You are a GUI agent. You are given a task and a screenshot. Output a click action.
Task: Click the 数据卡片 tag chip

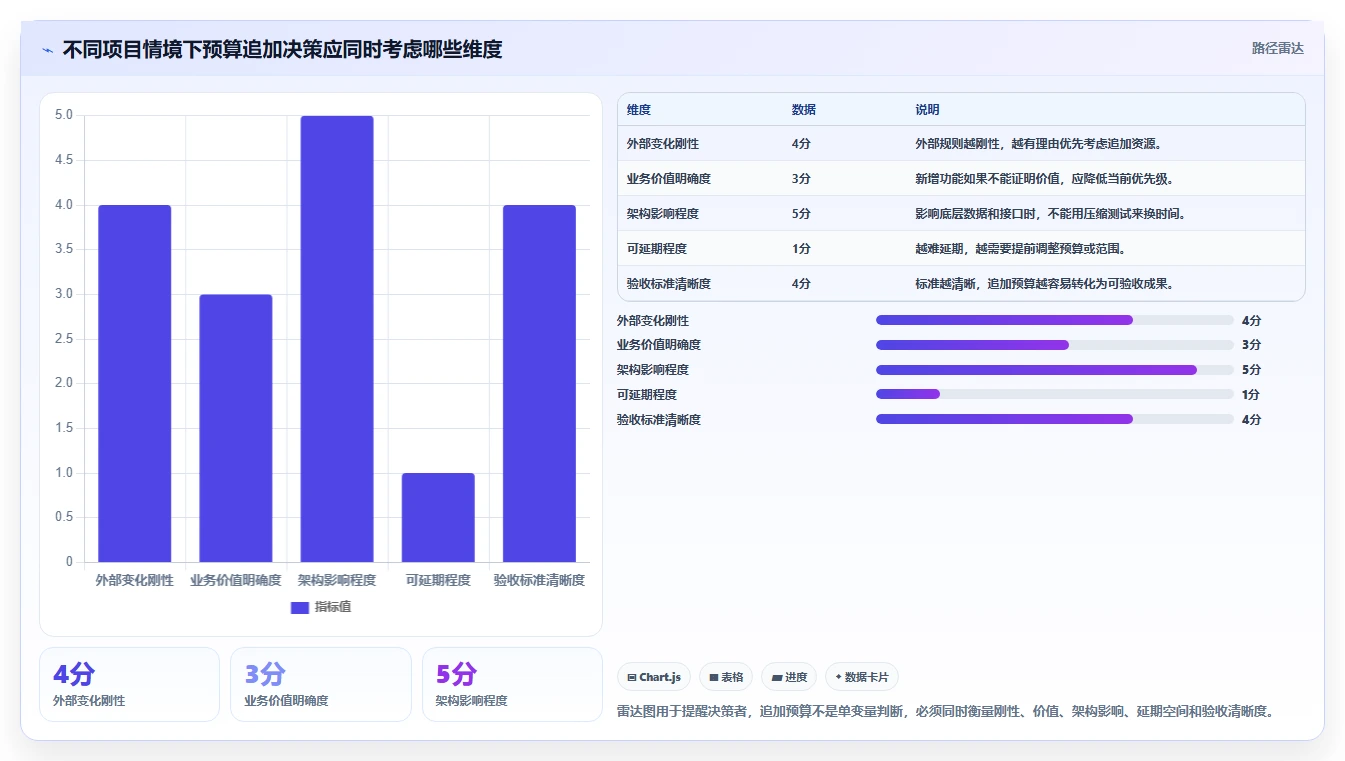[x=862, y=677]
